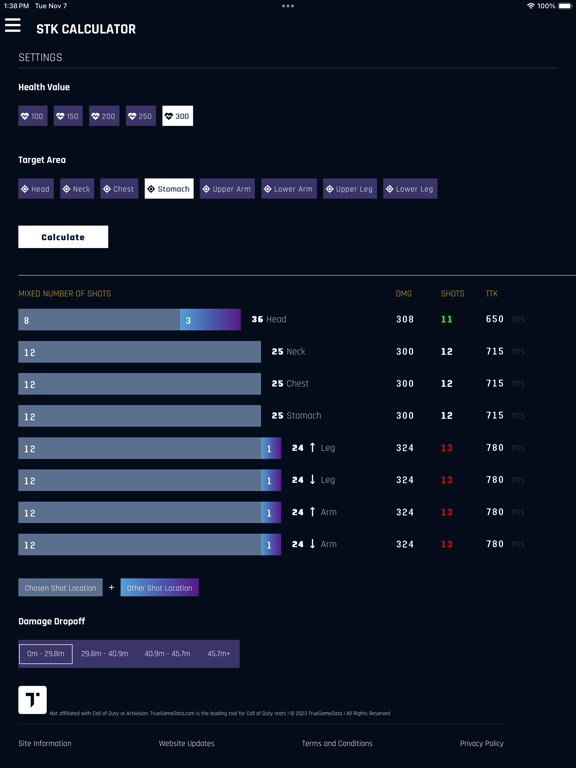Select health value 300
Viewport: 576px width, 768px height.
click(x=177, y=116)
